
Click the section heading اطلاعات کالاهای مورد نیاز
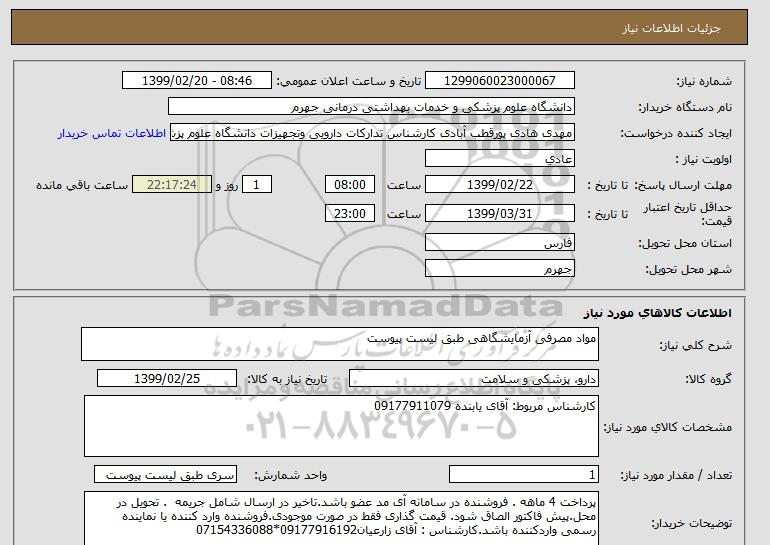pos(657,313)
